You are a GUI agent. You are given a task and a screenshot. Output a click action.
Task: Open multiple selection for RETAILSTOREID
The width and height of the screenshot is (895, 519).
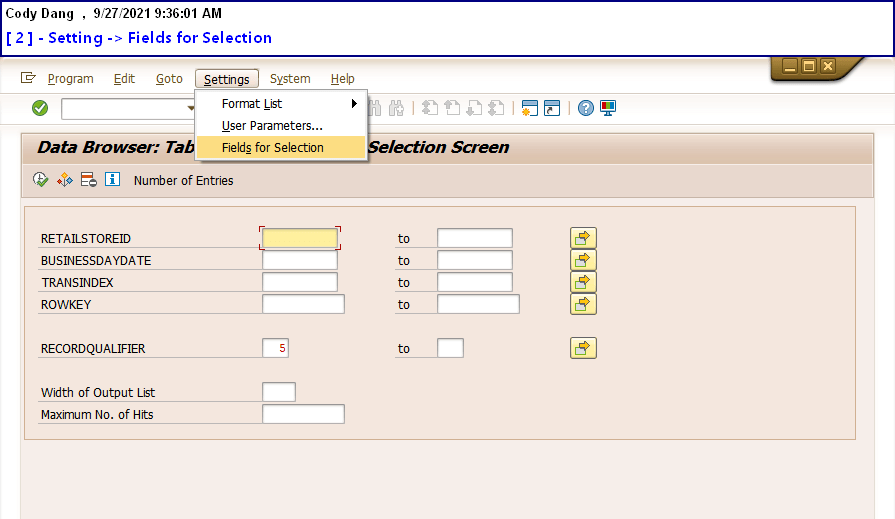[583, 238]
